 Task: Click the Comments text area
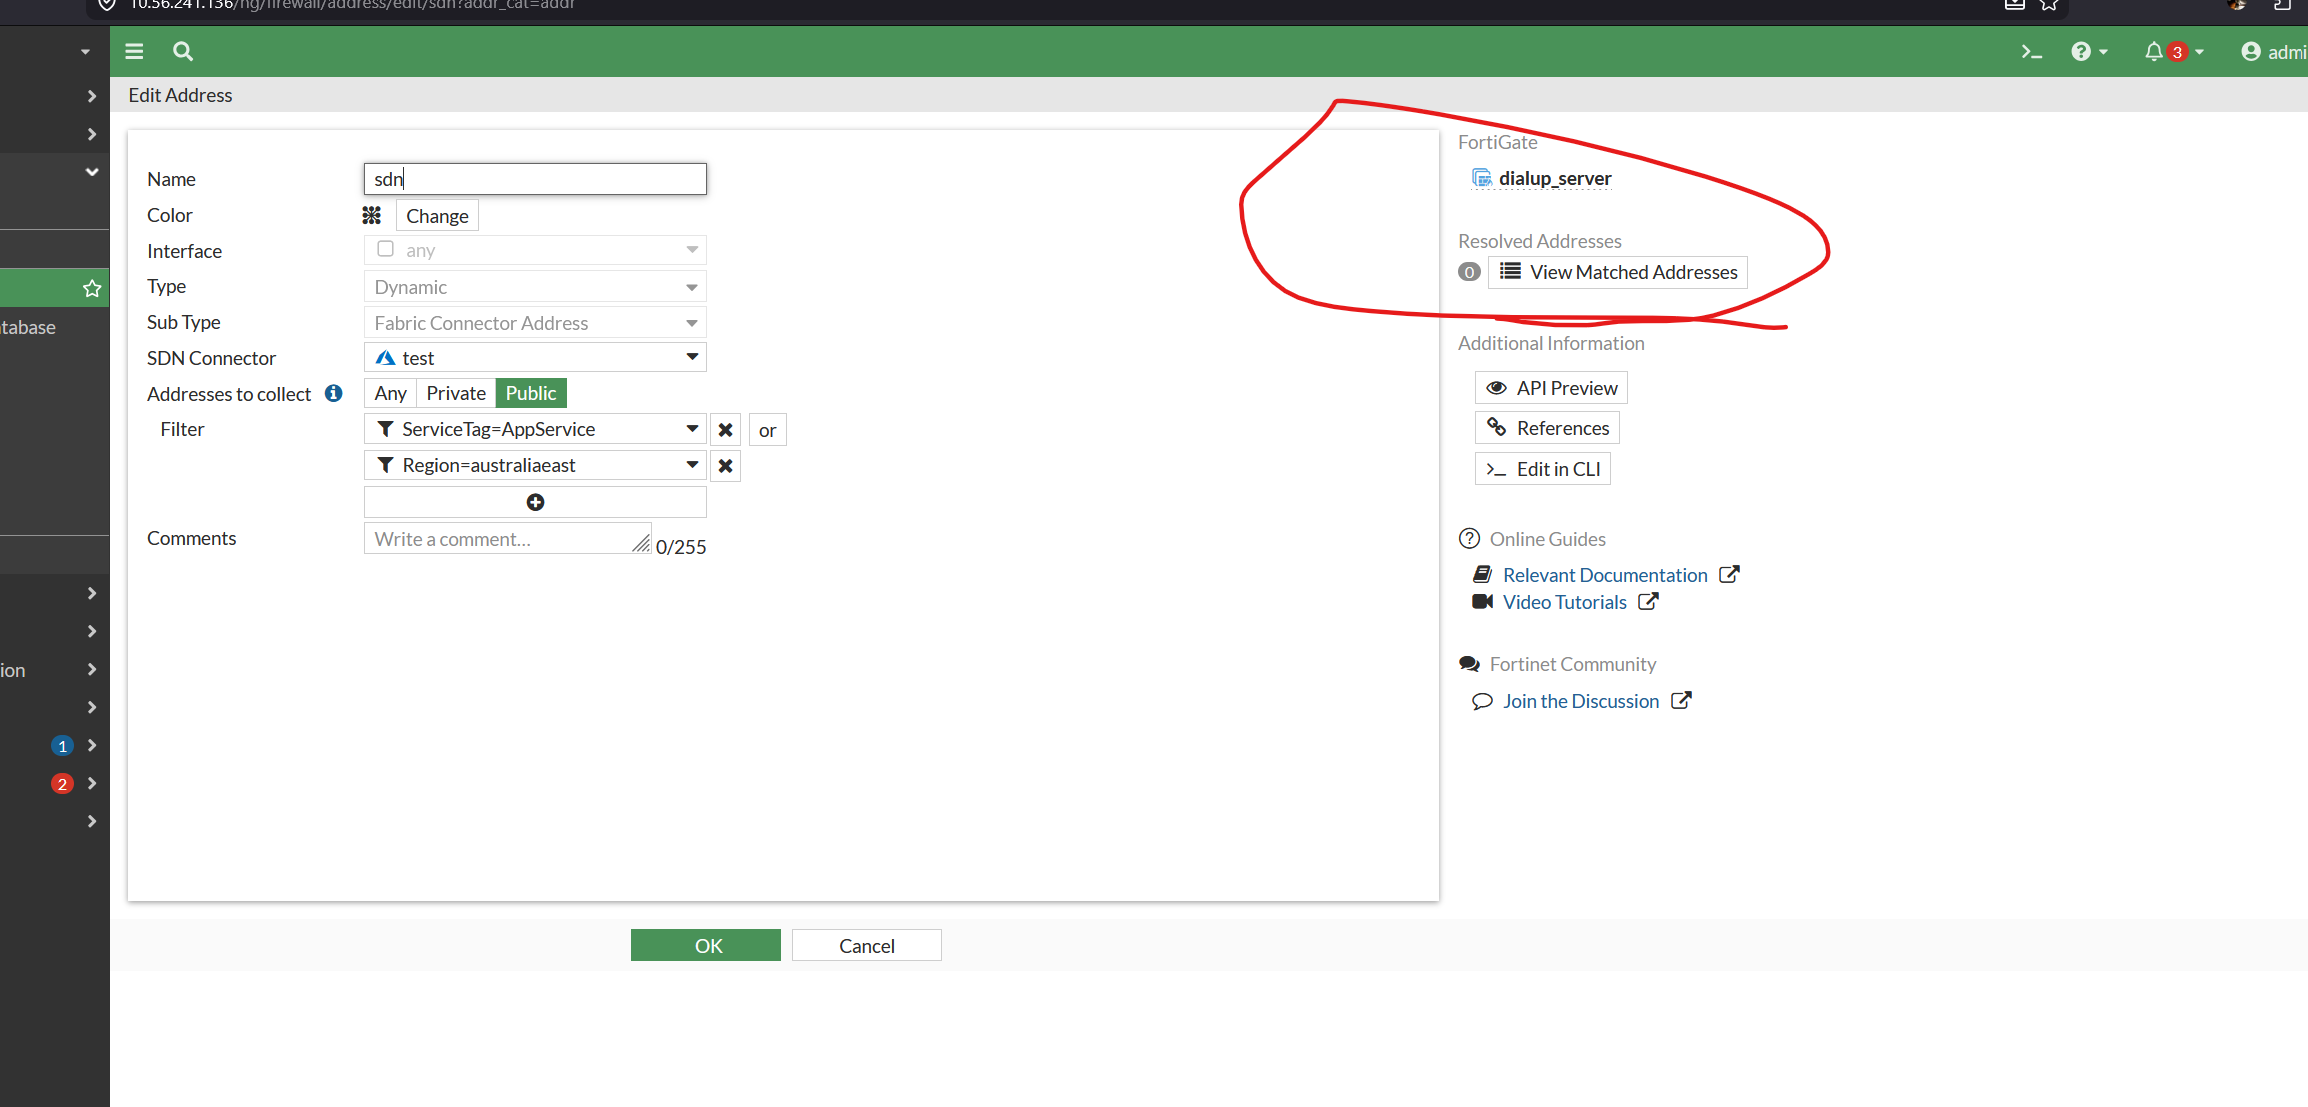[x=508, y=538]
